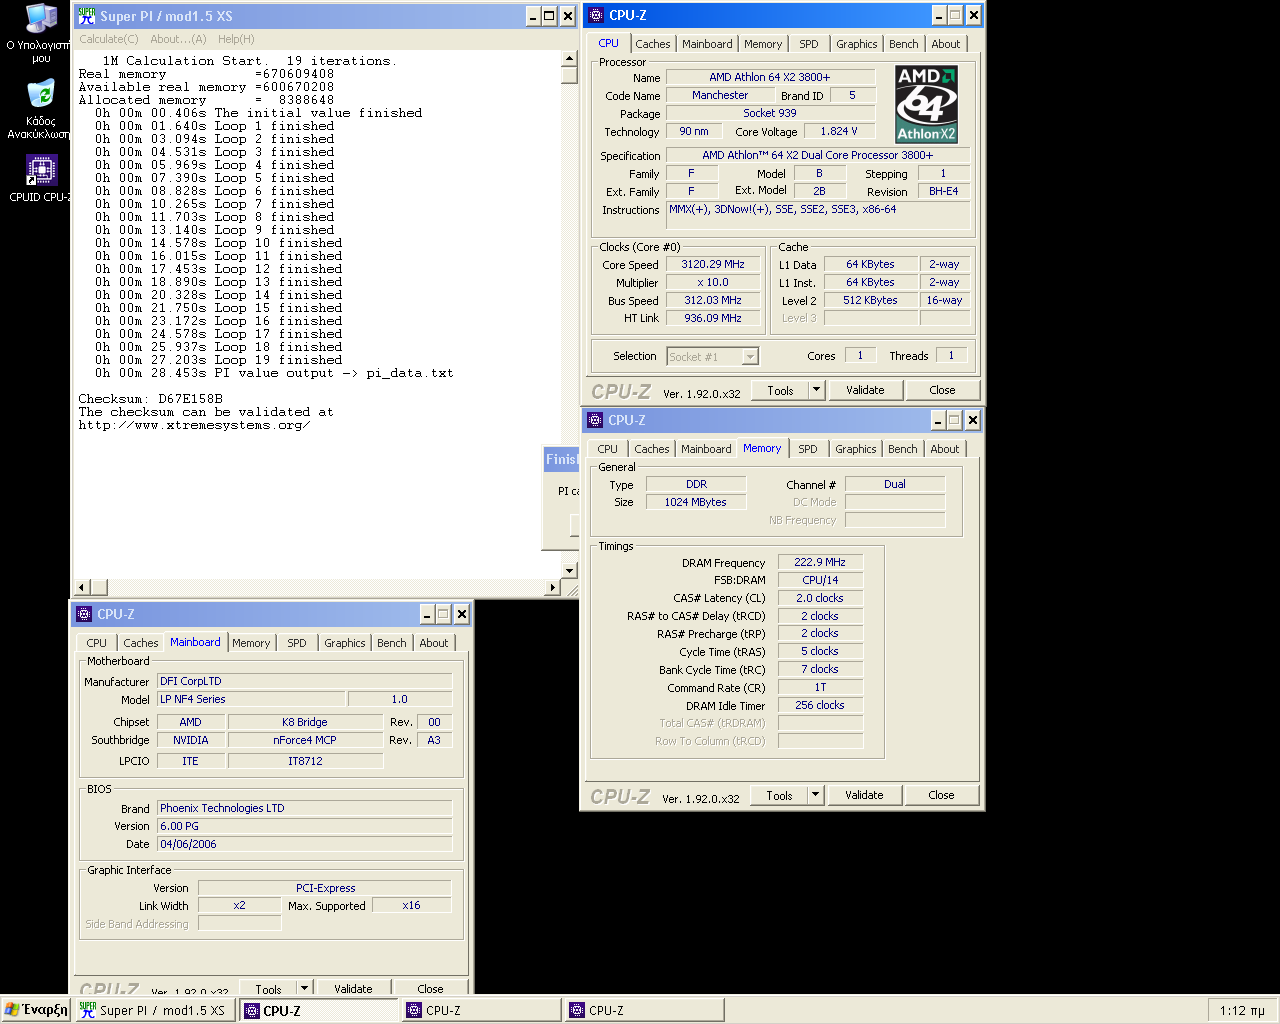Screen dimensions: 1280x1024
Task: Click the HT Link 936.09 MHz value
Action: (713, 318)
